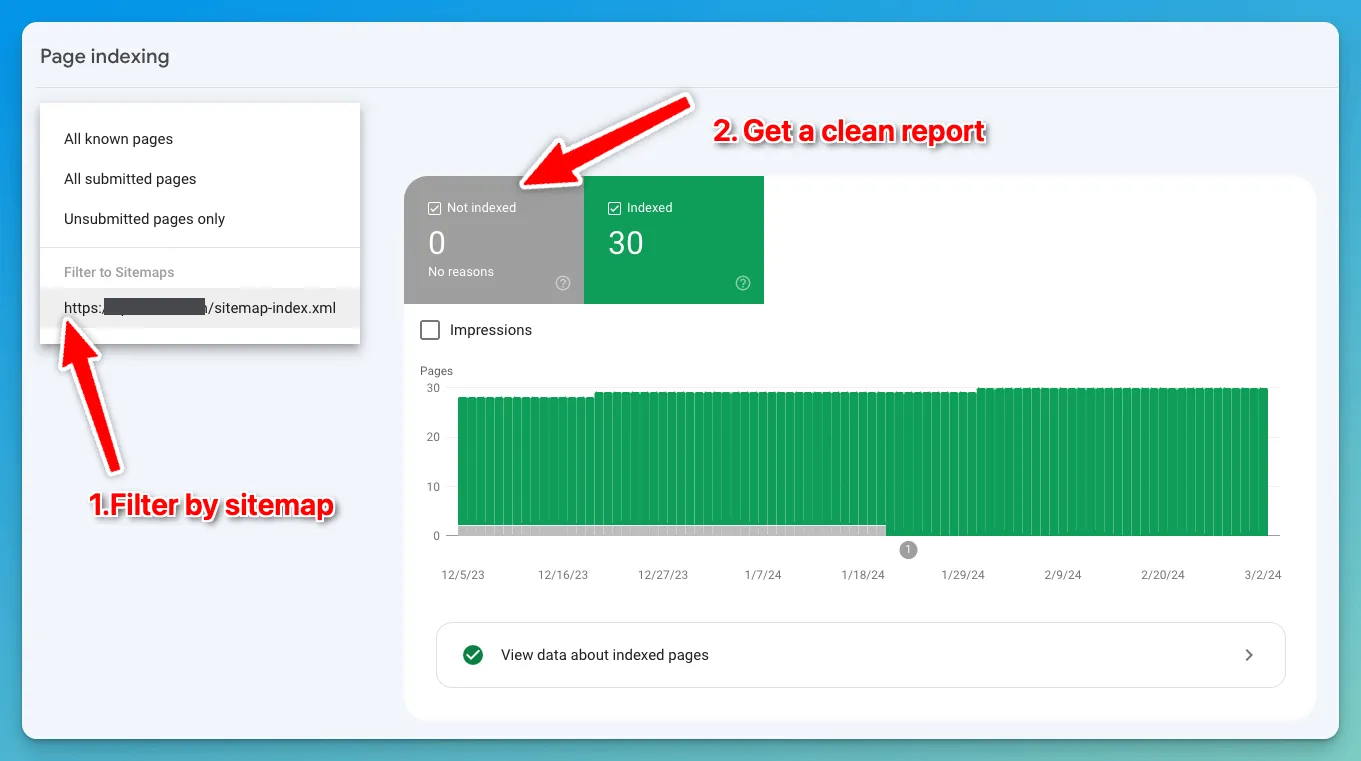Viewport: 1361px width, 761px height.
Task: Click the 'No reasons' text under Not indexed
Action: (x=461, y=272)
